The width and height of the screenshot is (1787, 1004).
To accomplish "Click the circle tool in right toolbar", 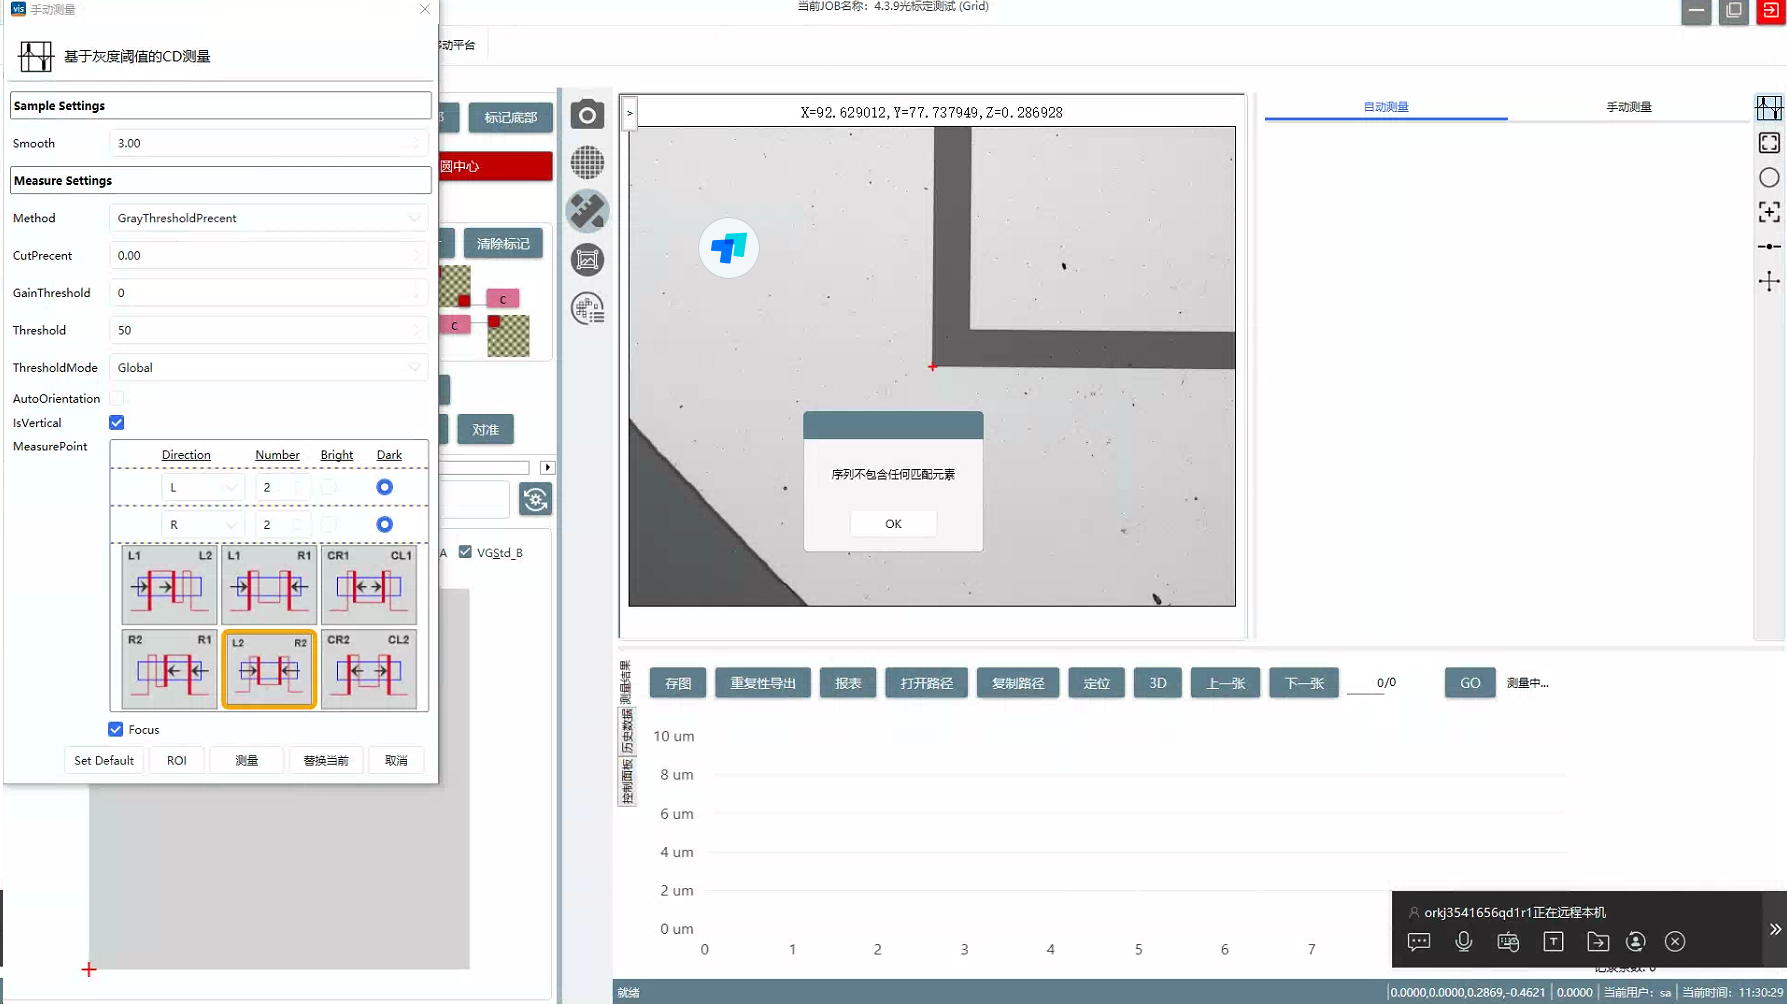I will [x=1769, y=178].
